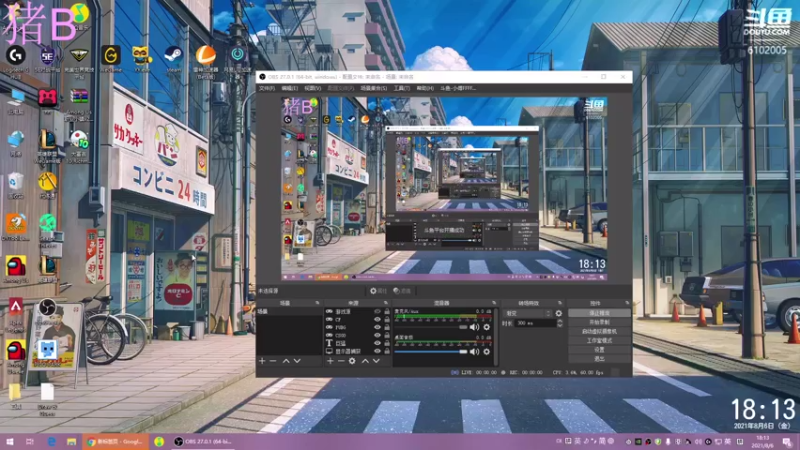Add a new scene with plus icon
This screenshot has width=800, height=450.
point(262,361)
